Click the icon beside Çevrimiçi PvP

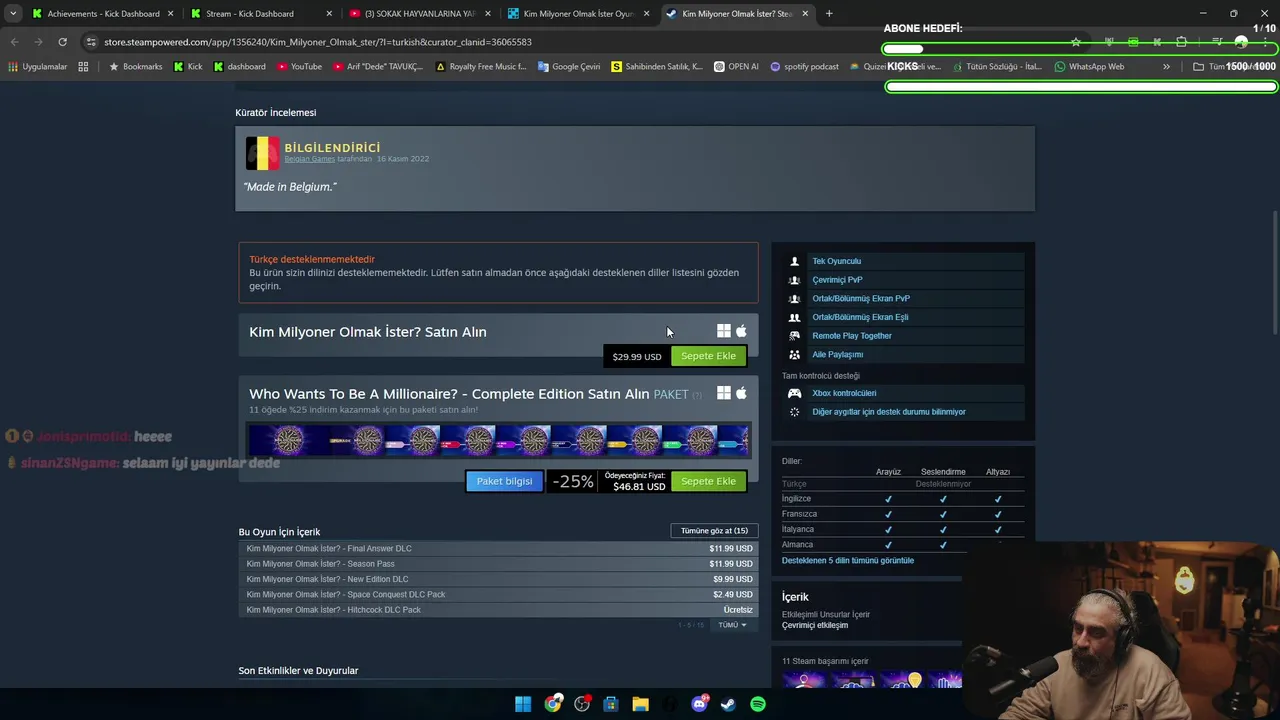(x=795, y=280)
